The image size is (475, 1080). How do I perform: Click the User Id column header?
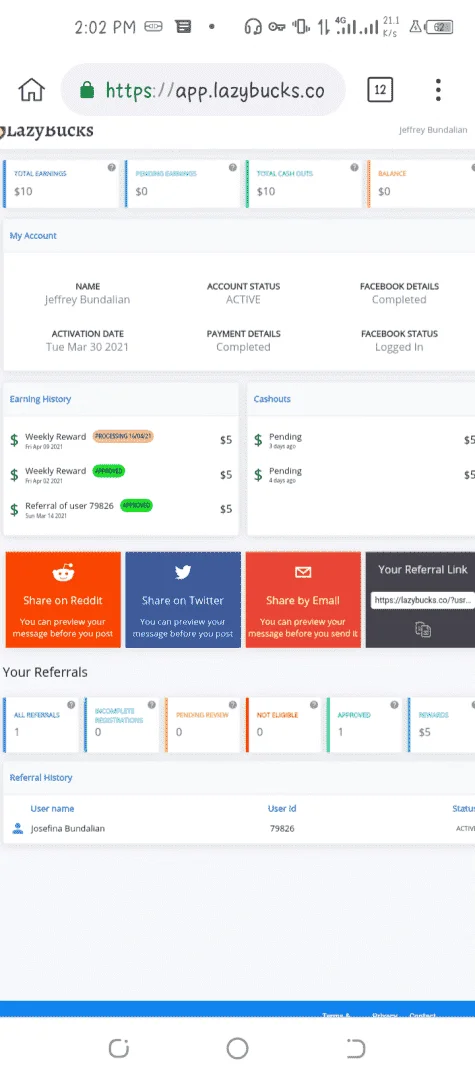click(x=282, y=809)
